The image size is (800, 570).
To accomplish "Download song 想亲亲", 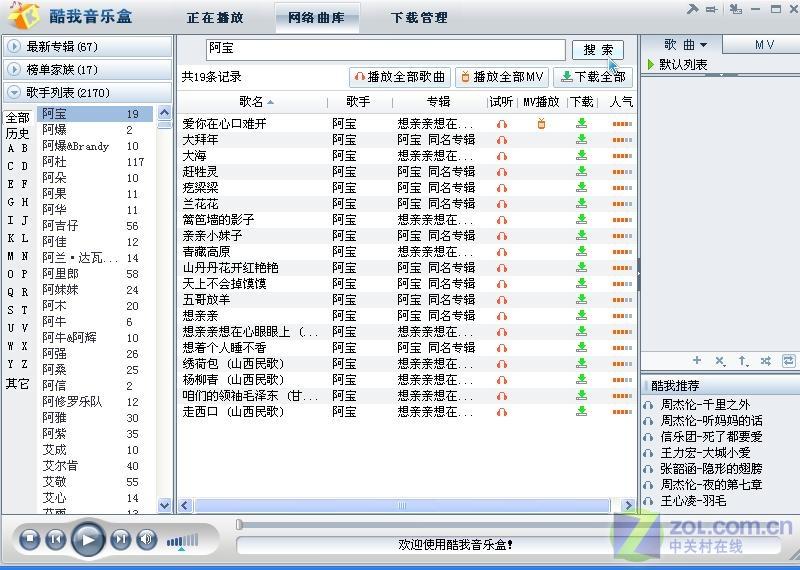I will click(x=581, y=315).
